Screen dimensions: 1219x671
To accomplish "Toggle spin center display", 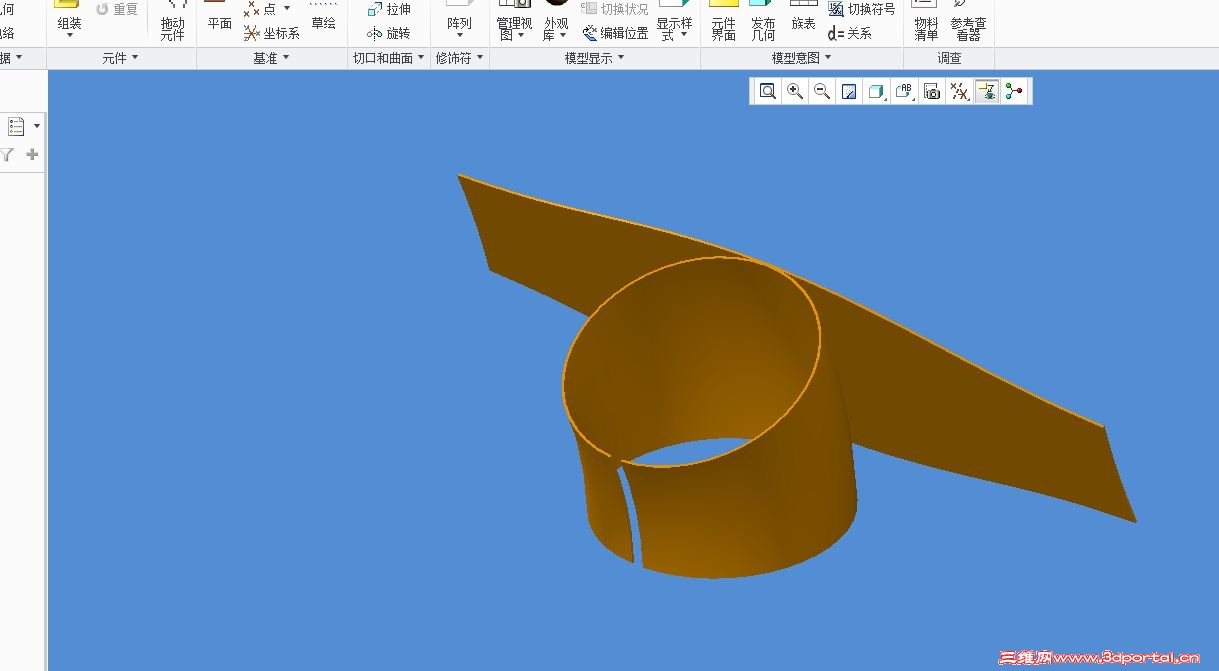I will (1015, 92).
